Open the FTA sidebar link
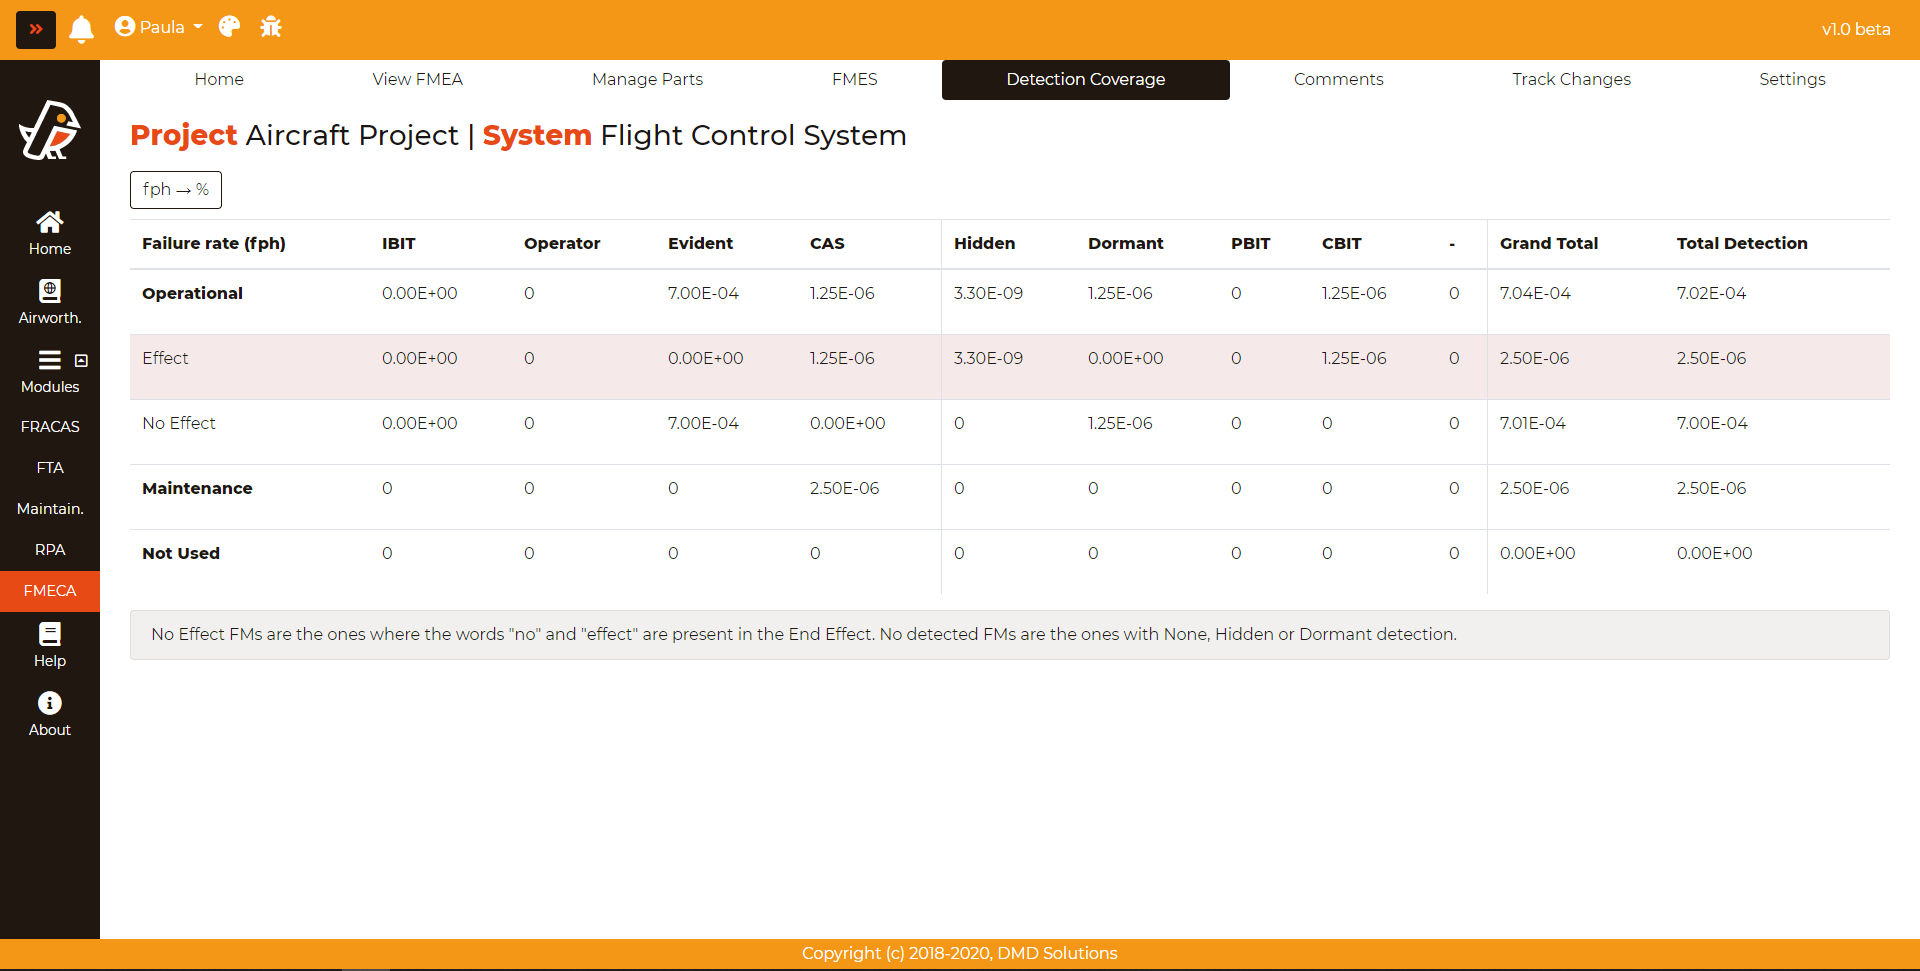The width and height of the screenshot is (1920, 971). [49, 467]
